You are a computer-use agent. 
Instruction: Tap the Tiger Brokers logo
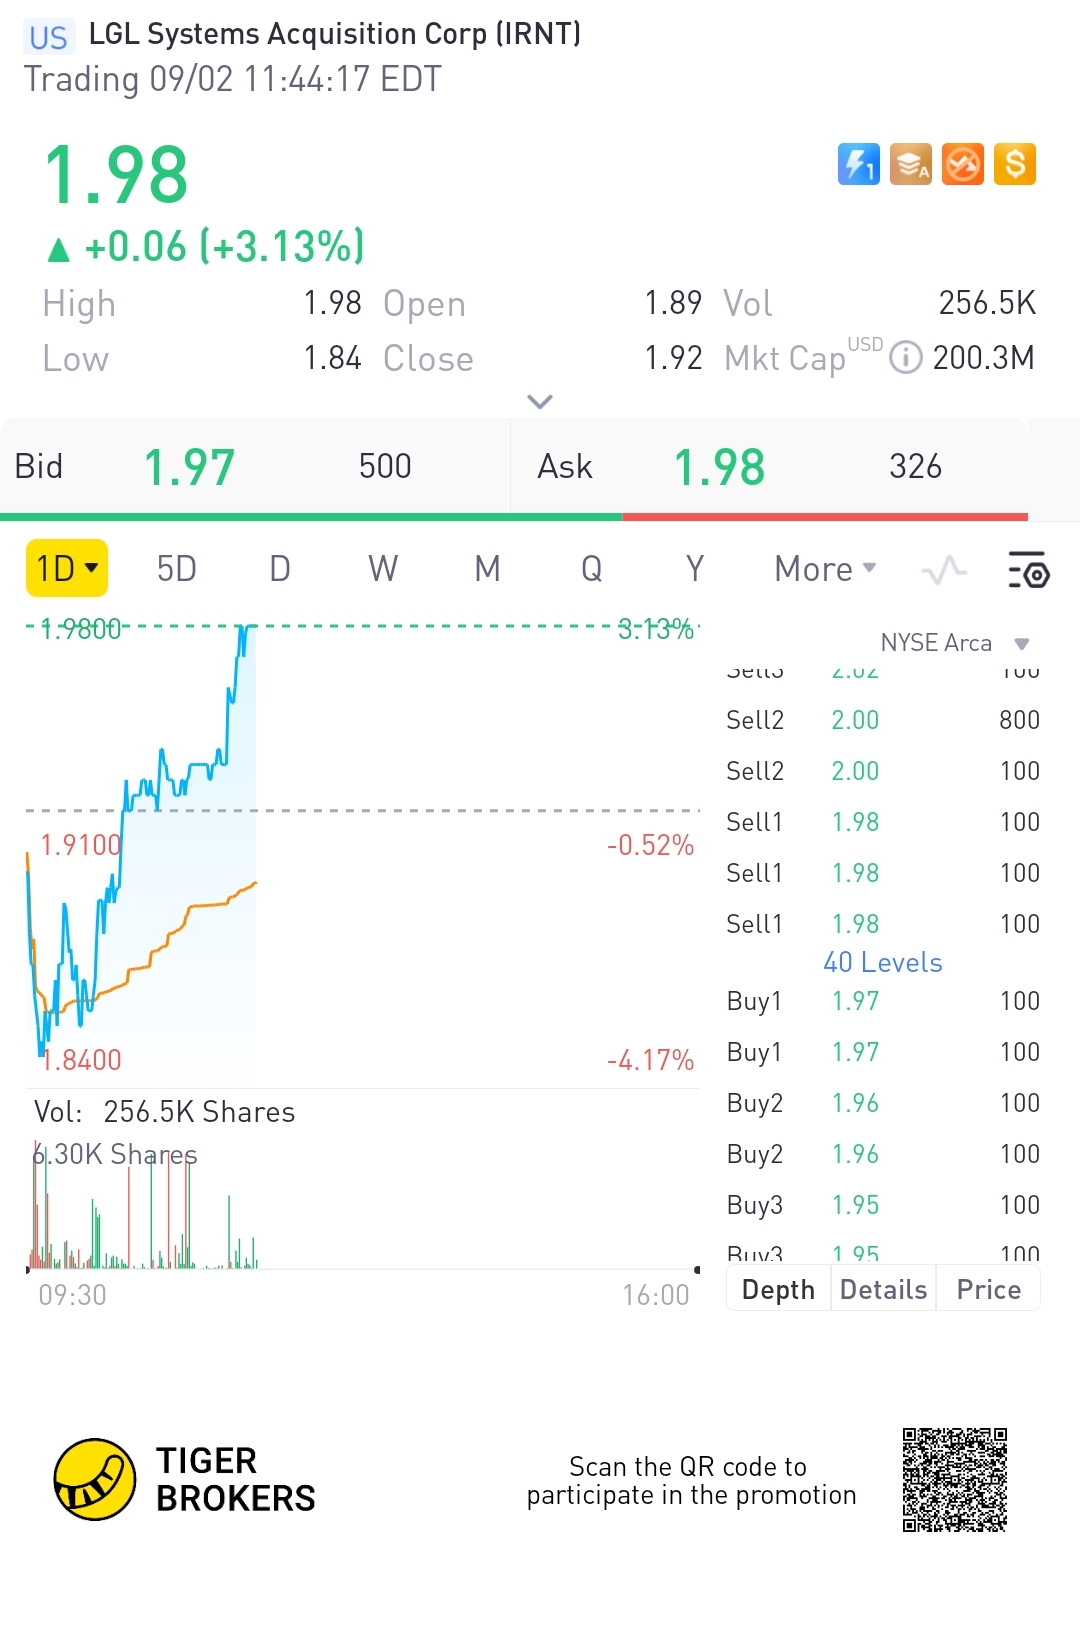click(95, 1479)
